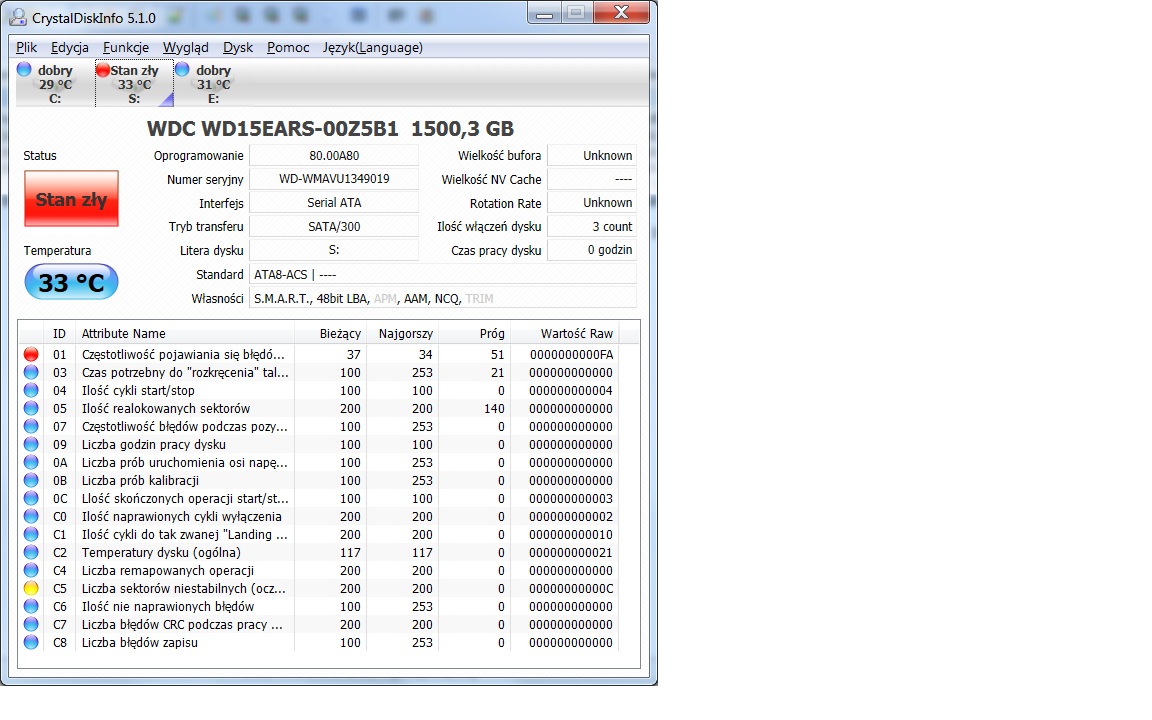Click the Próg column header
This screenshot has height=720, width=1152.
[475, 333]
